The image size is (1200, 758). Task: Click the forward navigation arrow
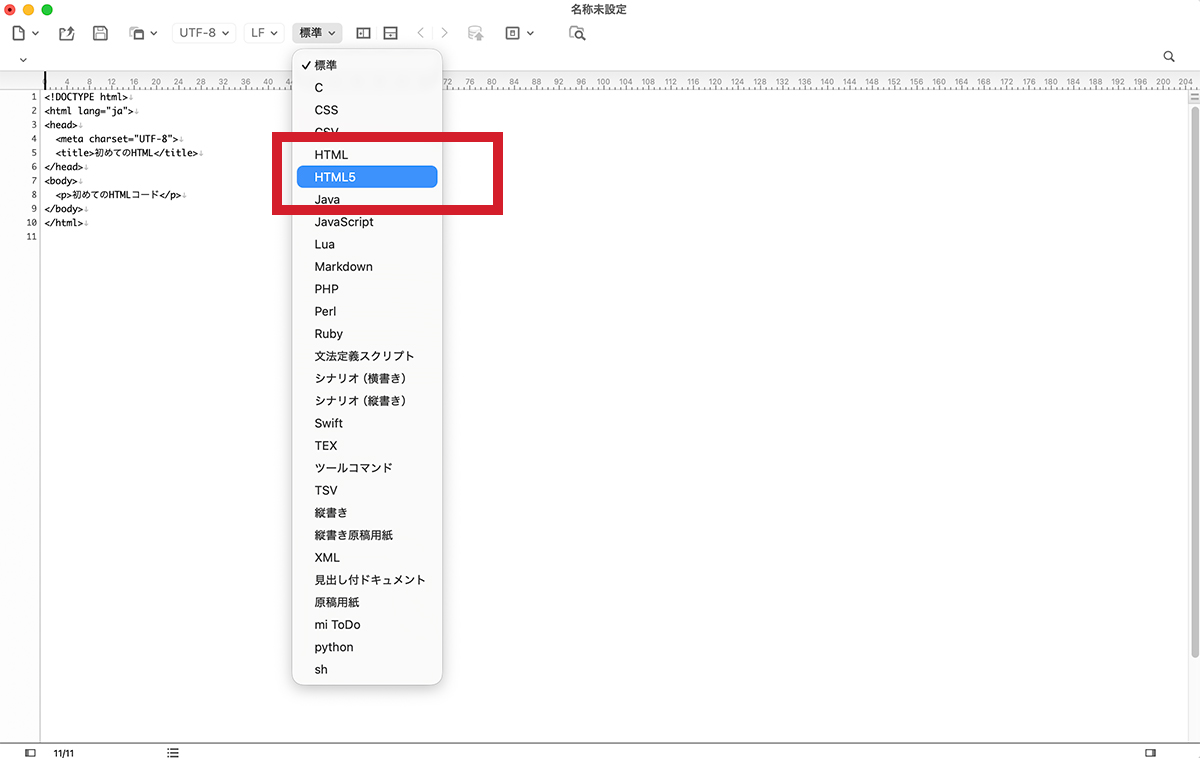tap(444, 32)
